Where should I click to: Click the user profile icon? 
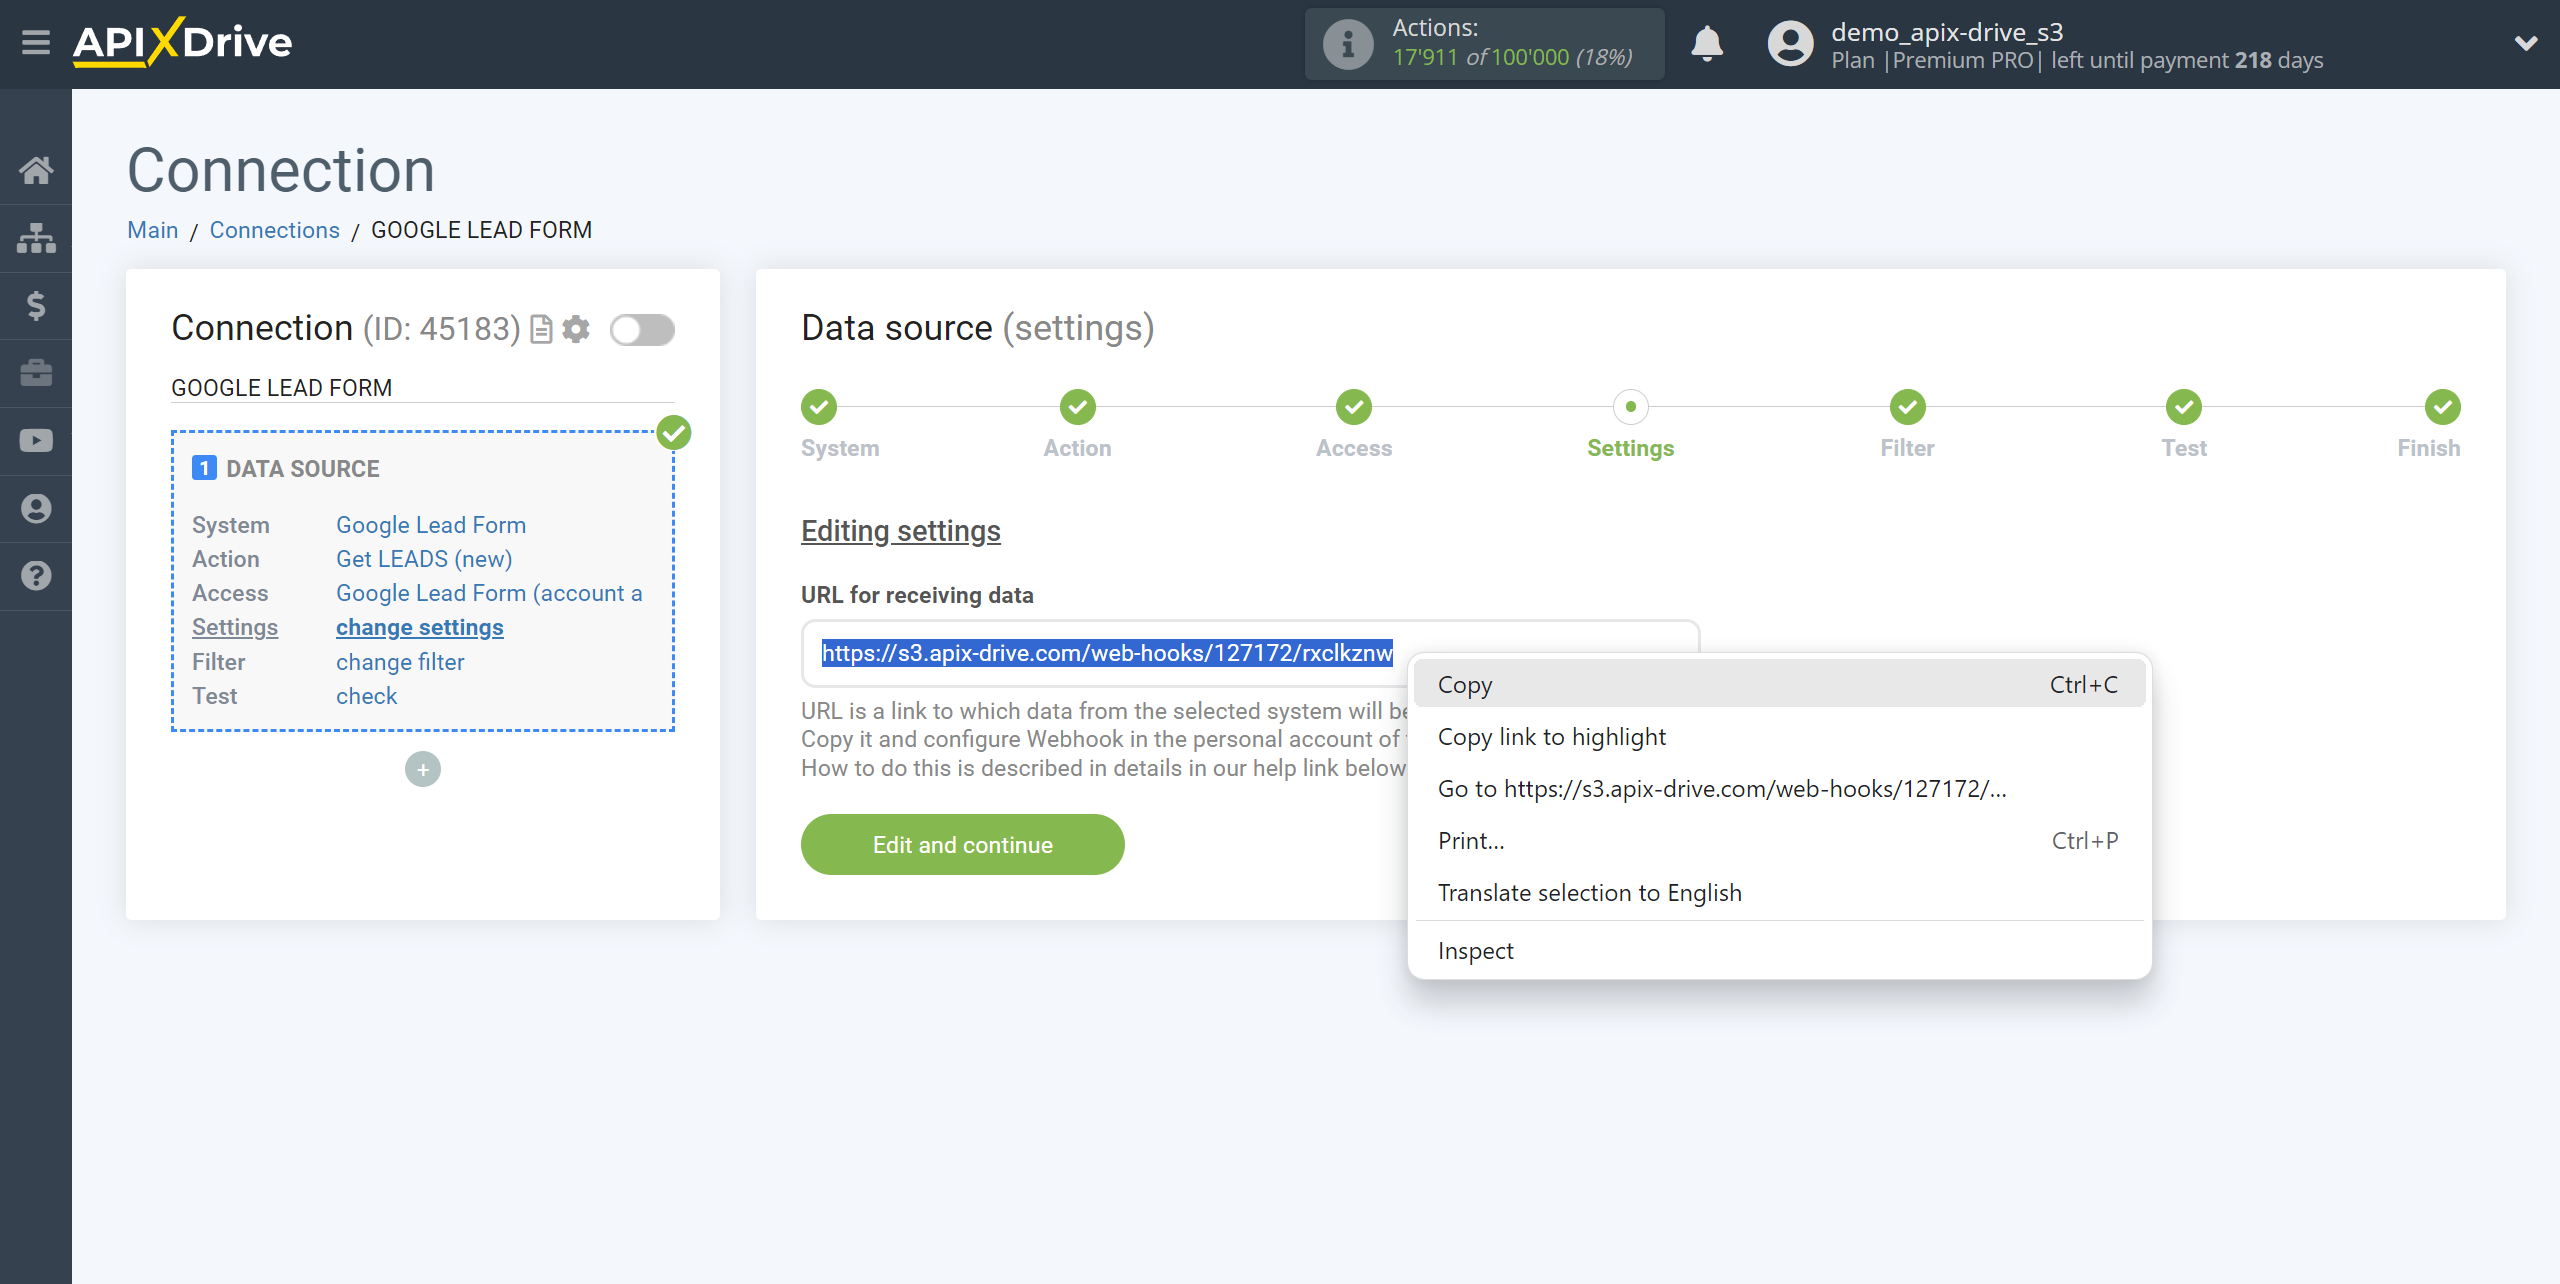coord(1786,43)
